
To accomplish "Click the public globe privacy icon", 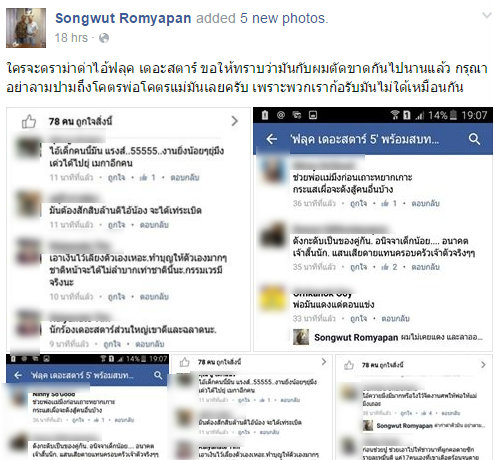I will (104, 38).
